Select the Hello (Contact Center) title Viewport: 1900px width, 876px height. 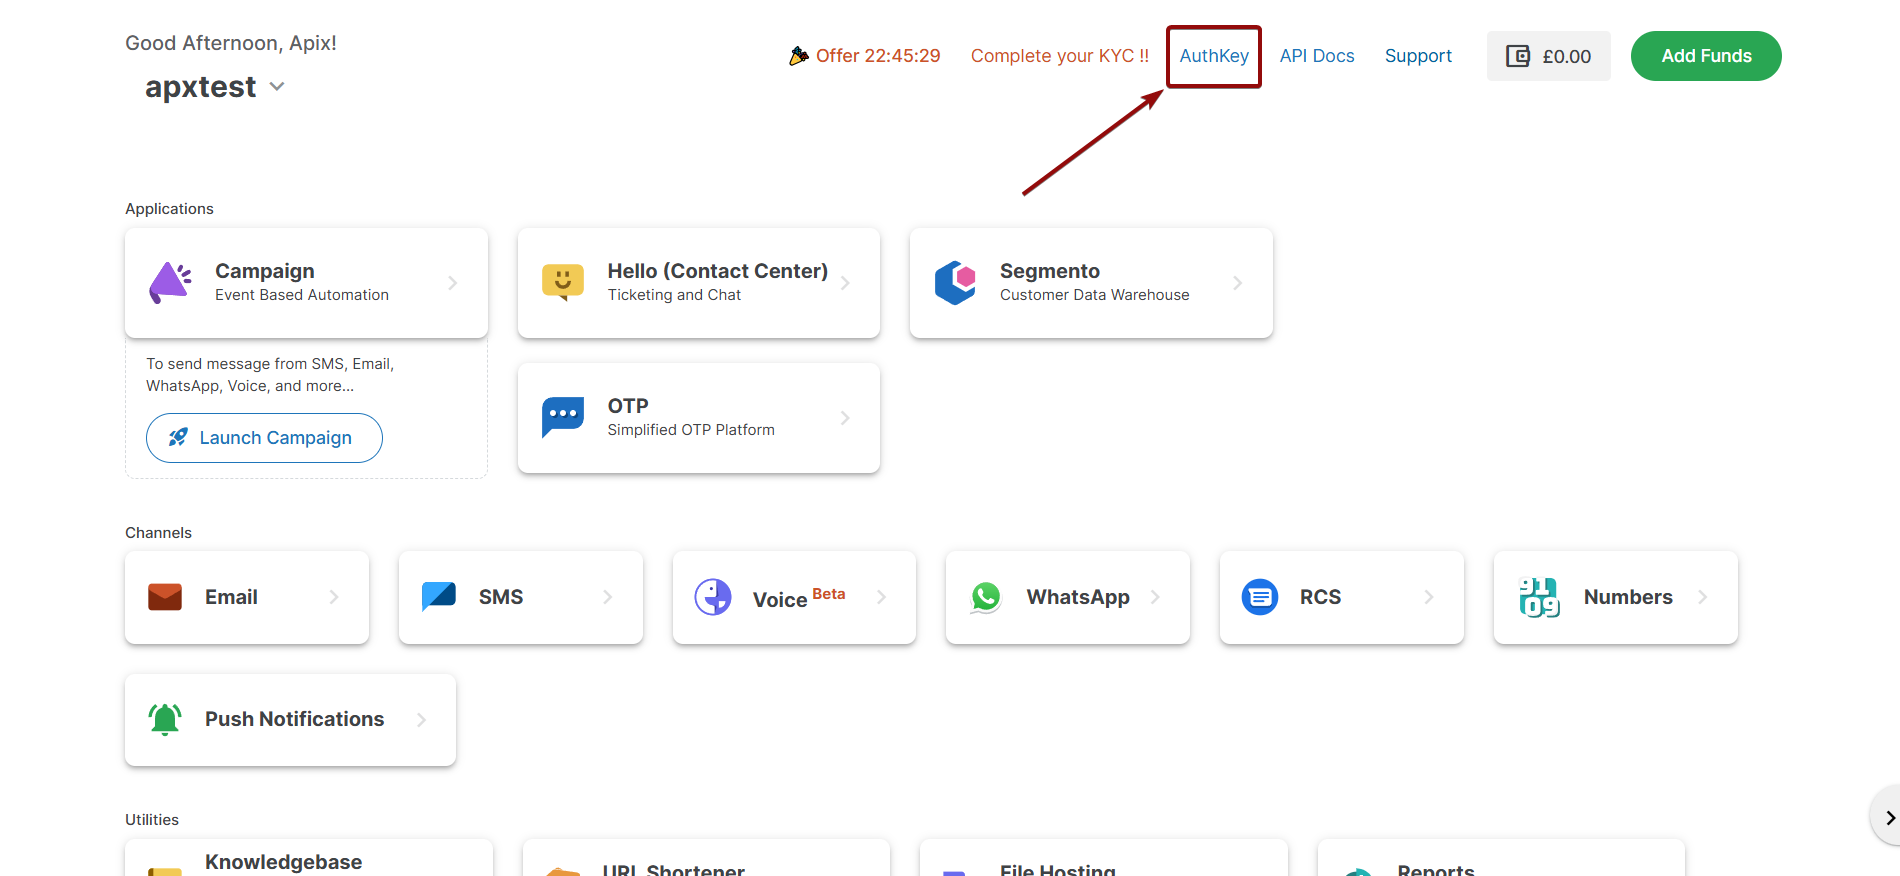click(x=718, y=271)
